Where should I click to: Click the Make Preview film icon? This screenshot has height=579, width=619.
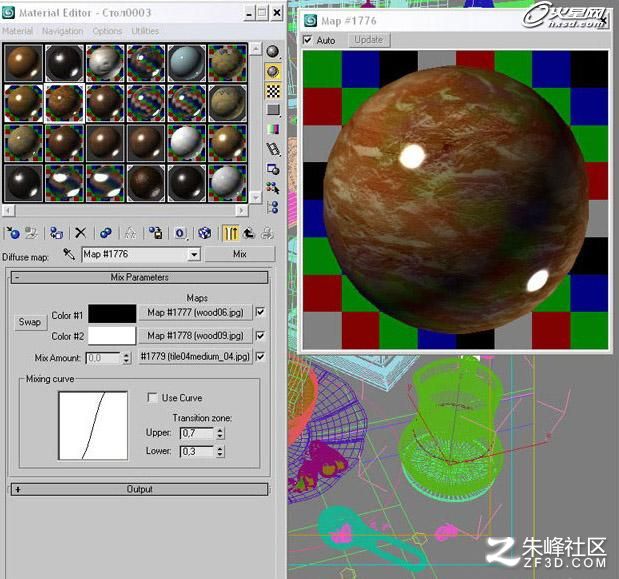click(273, 149)
